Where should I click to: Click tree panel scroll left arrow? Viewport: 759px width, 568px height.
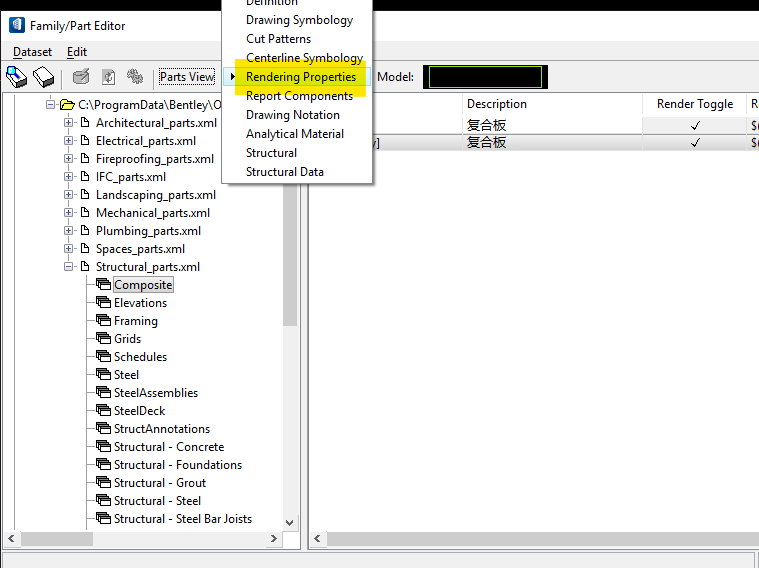click(11, 538)
